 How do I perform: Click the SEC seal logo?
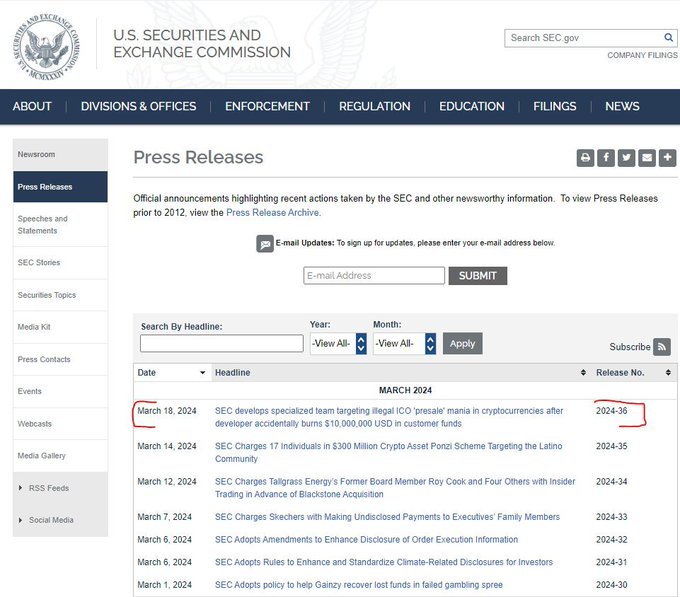pos(46,47)
